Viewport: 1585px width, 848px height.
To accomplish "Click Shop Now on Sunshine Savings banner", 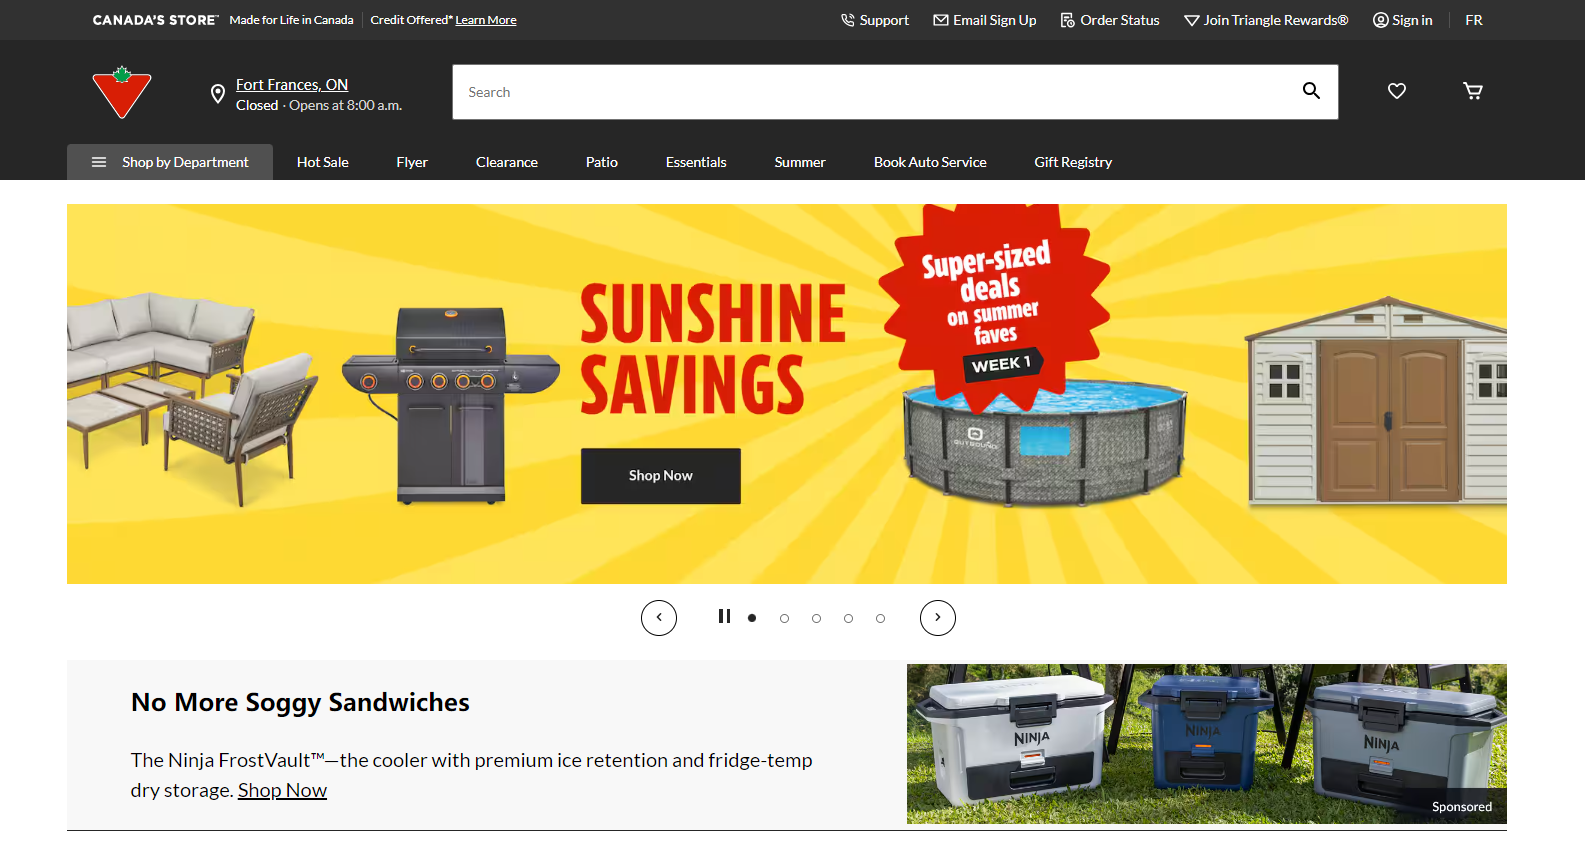I will click(661, 476).
